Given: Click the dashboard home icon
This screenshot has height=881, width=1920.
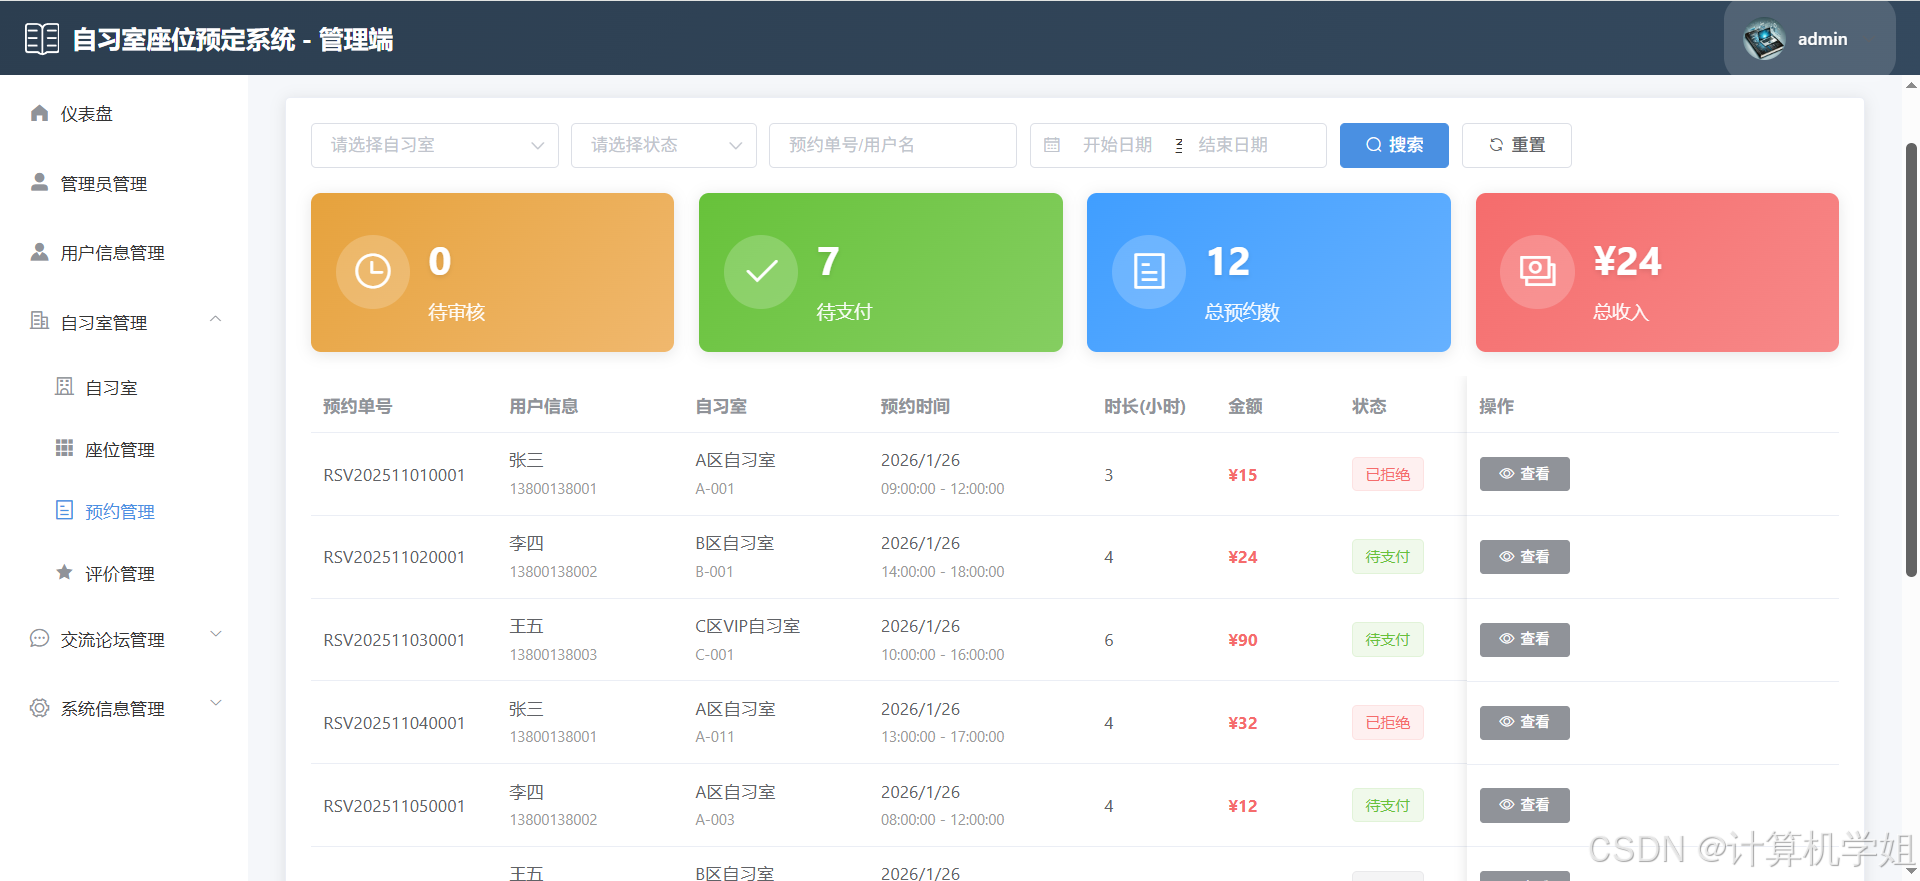Looking at the screenshot, I should (x=39, y=113).
